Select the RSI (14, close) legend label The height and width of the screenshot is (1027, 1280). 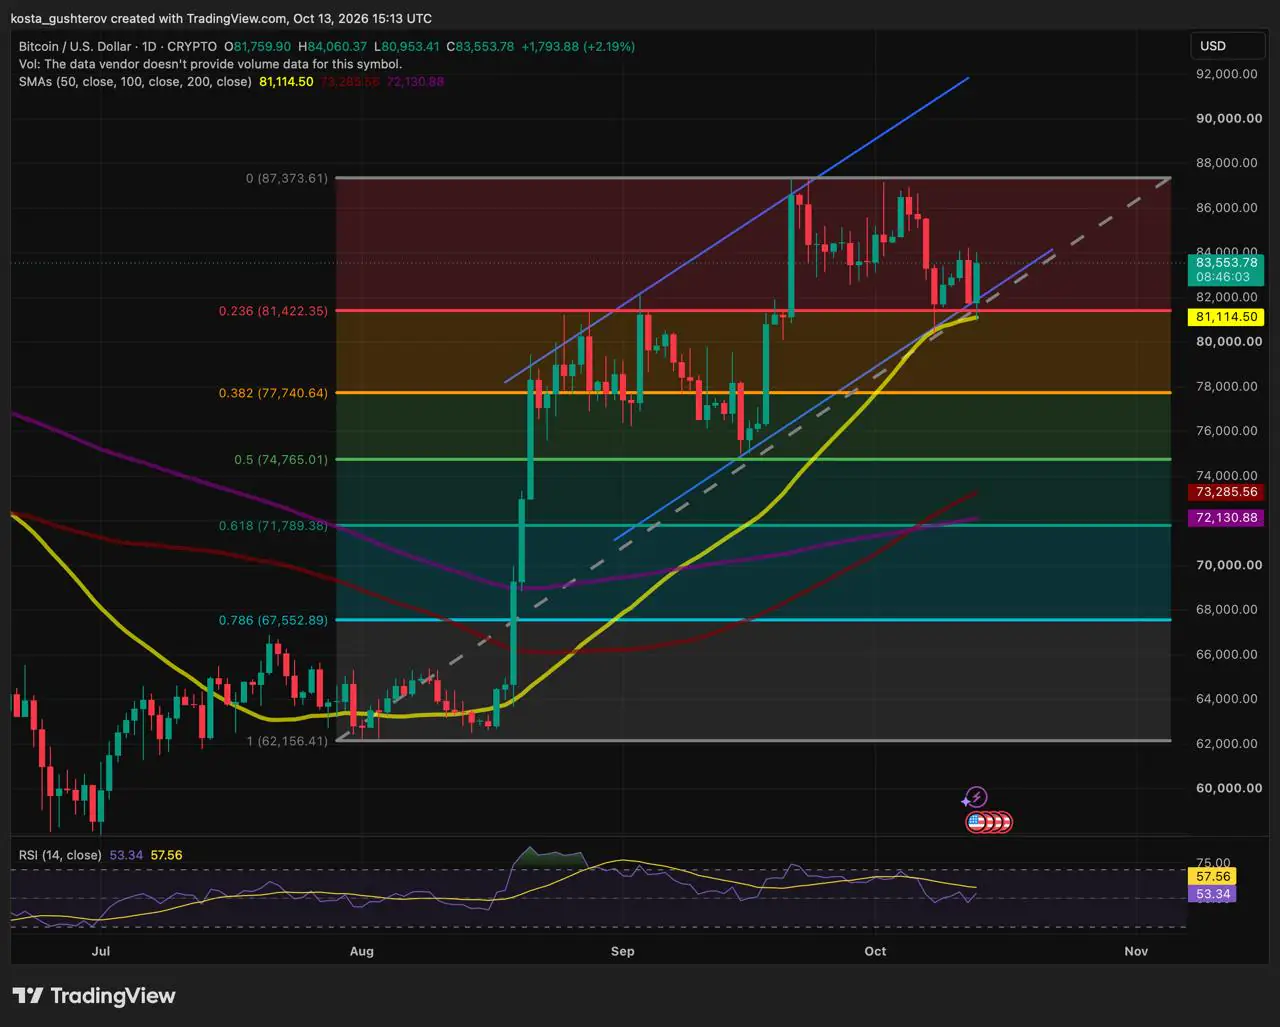(x=60, y=855)
